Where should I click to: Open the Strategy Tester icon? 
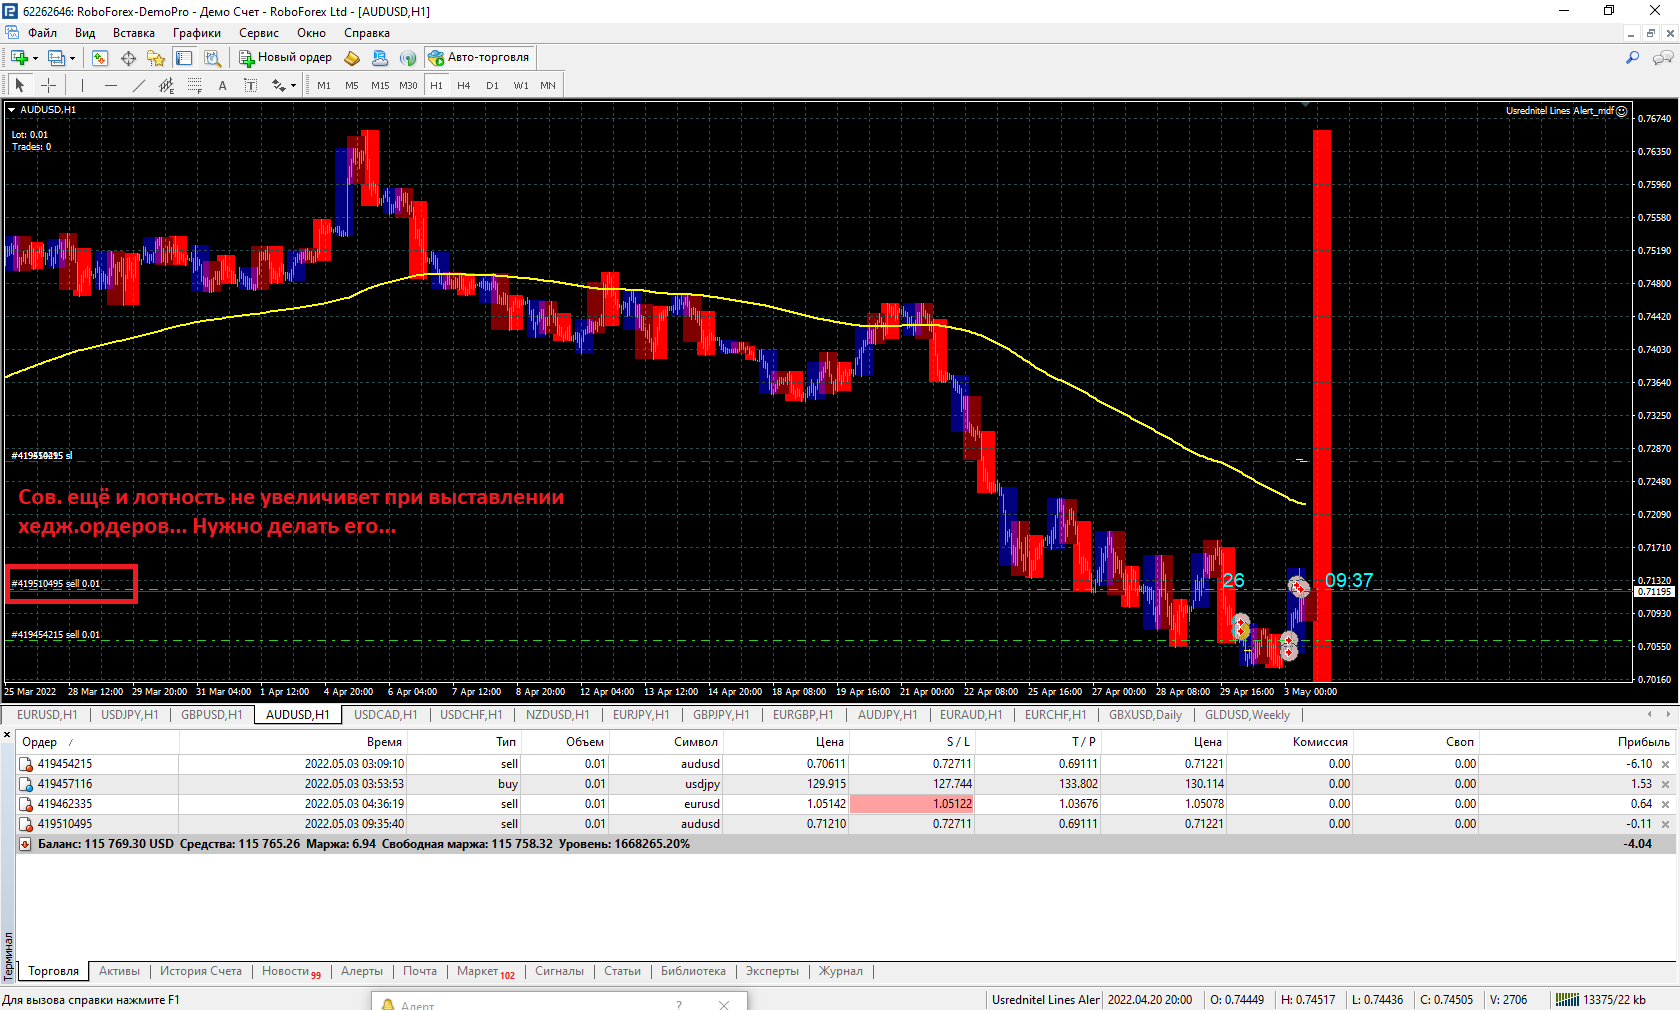[212, 58]
